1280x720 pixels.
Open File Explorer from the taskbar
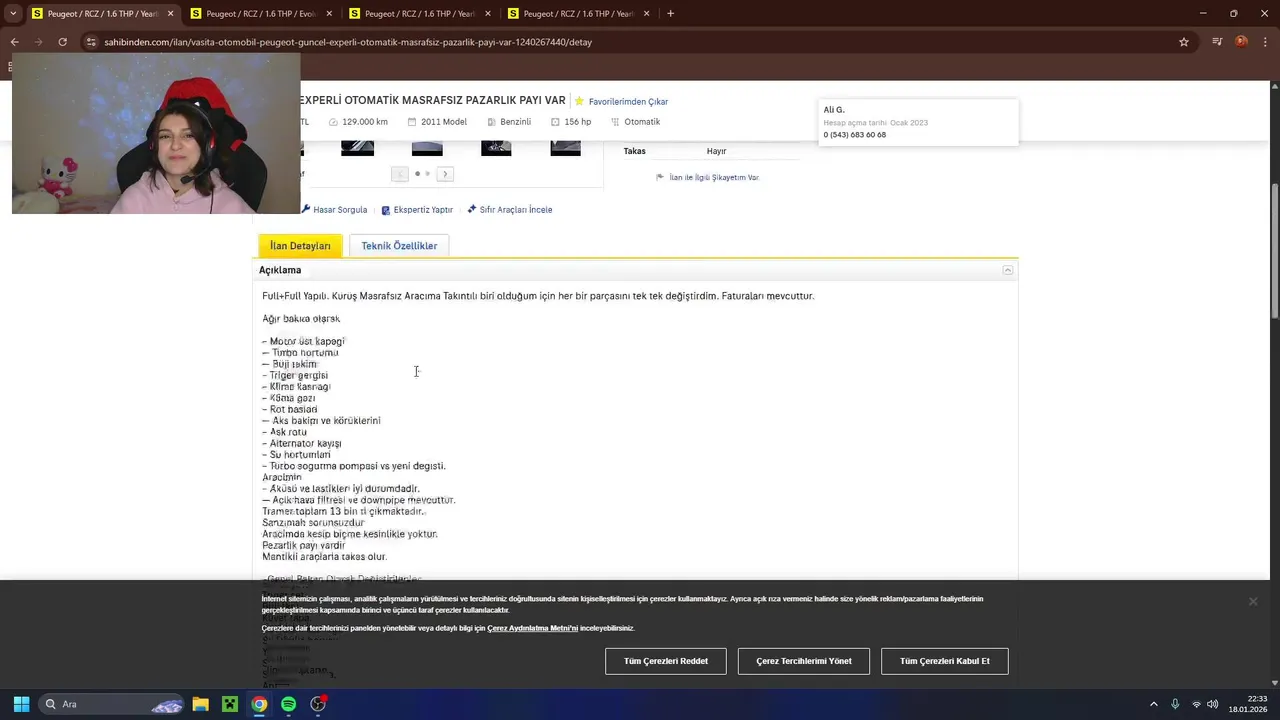tap(200, 704)
